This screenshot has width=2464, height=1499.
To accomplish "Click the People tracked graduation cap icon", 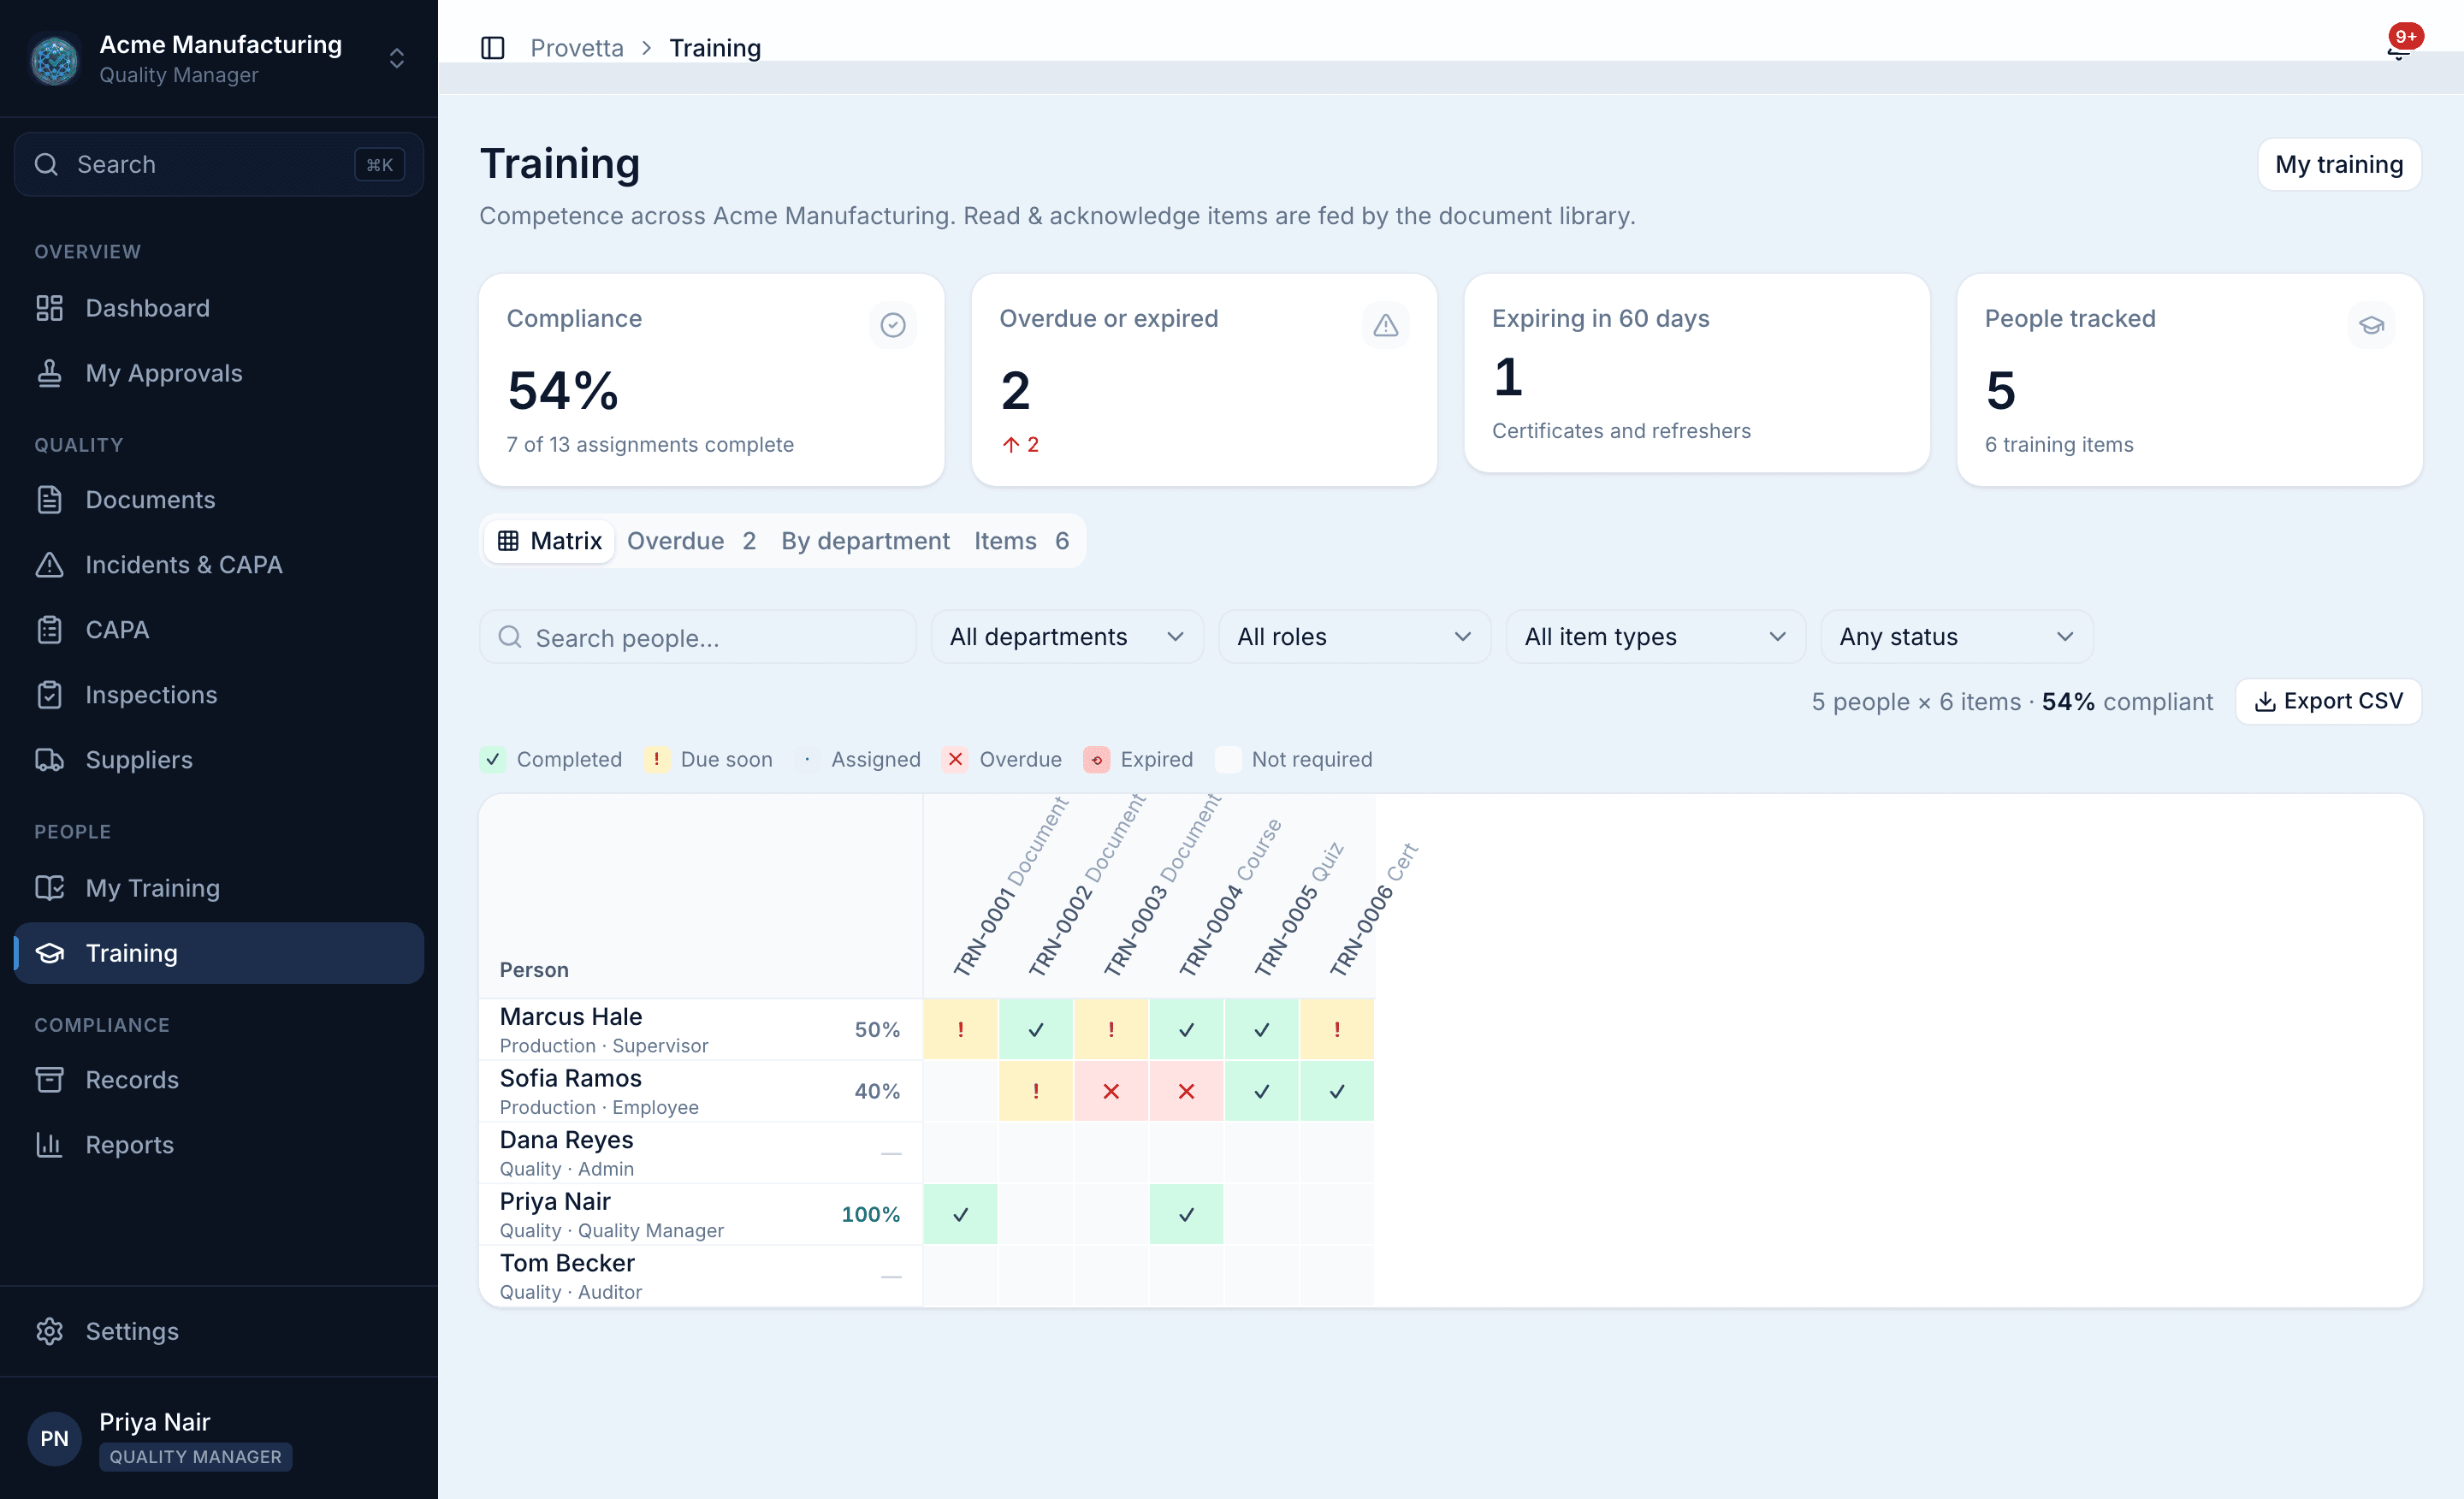I will (x=2371, y=325).
